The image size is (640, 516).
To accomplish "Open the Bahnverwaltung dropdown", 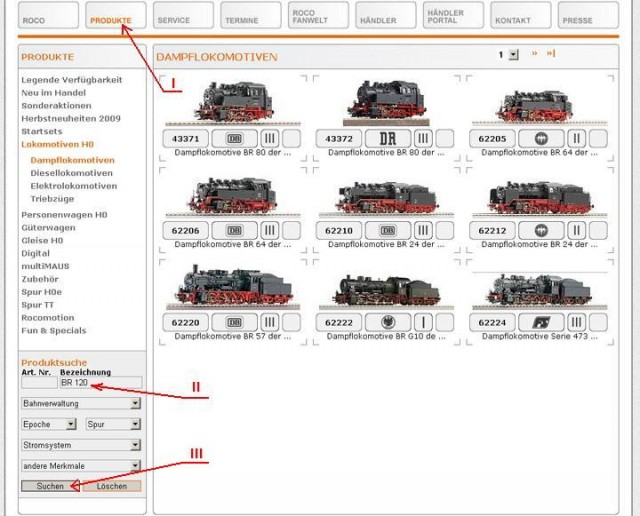I will 81,404.
